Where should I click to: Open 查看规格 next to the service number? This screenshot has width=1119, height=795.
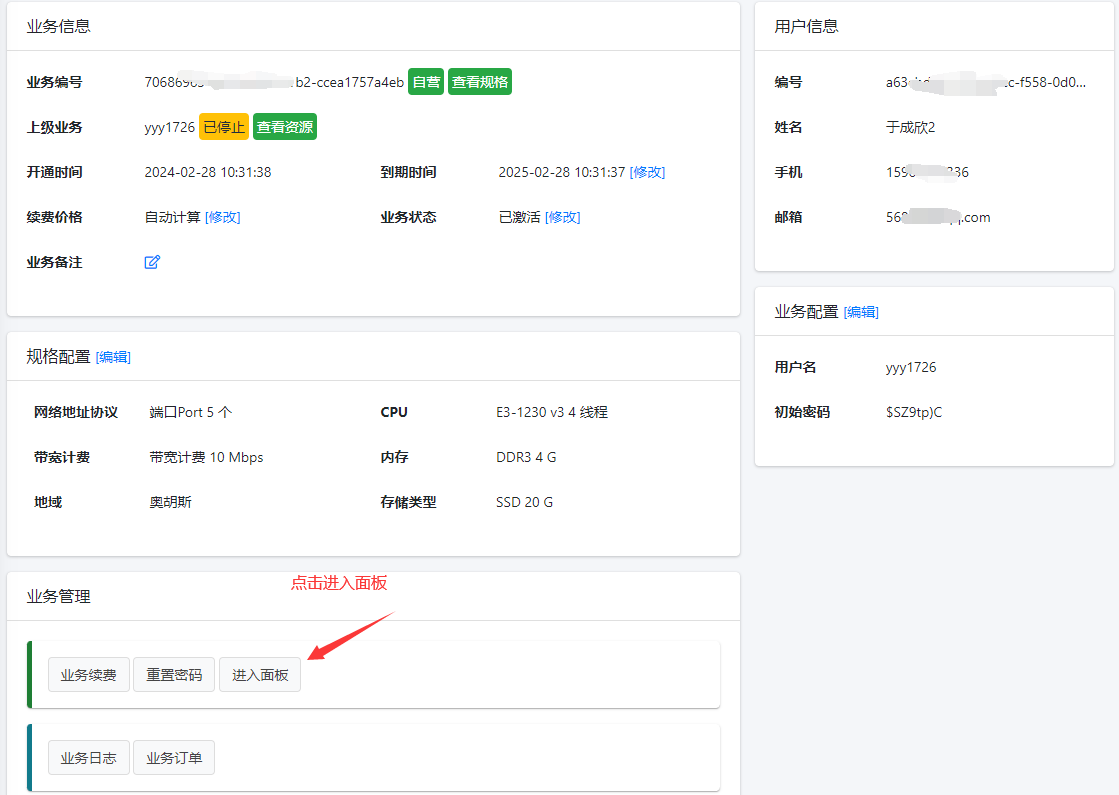click(x=479, y=82)
